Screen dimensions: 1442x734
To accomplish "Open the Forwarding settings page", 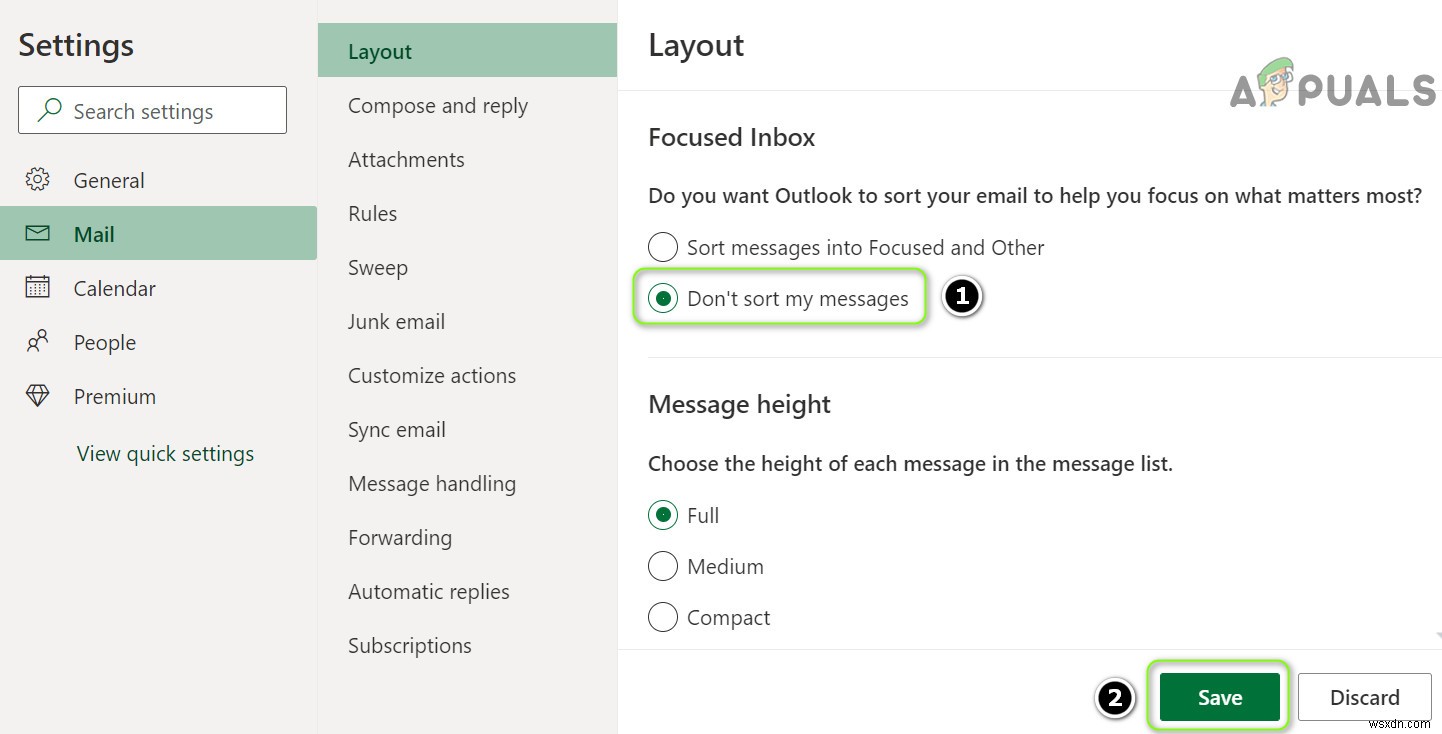I will pos(400,537).
